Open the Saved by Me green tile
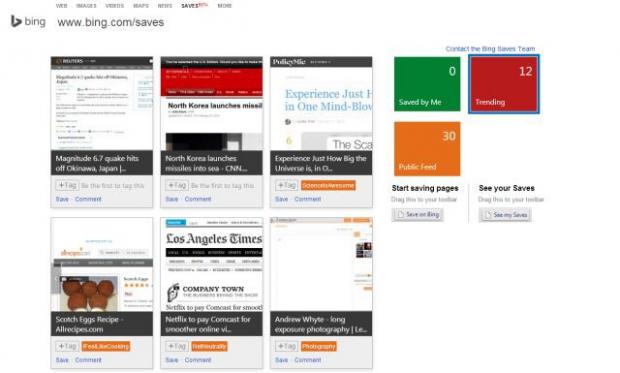Screen dimensions: 620x373 coord(427,84)
